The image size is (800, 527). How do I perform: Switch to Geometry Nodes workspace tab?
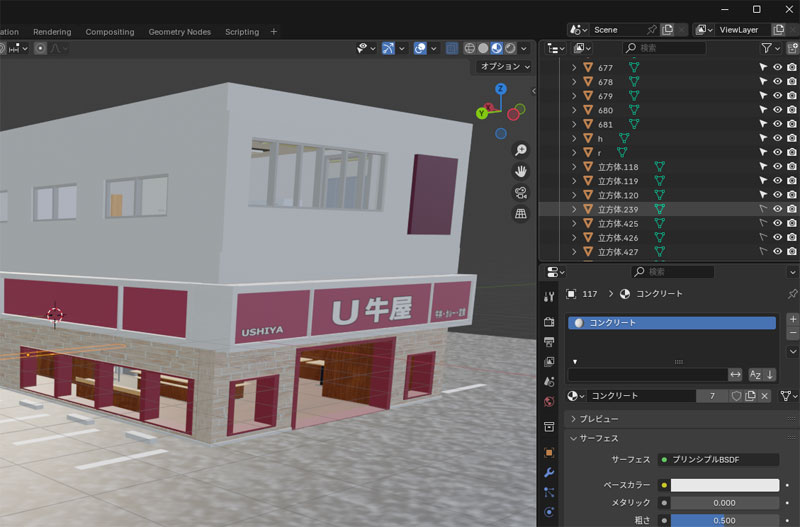pyautogui.click(x=180, y=32)
